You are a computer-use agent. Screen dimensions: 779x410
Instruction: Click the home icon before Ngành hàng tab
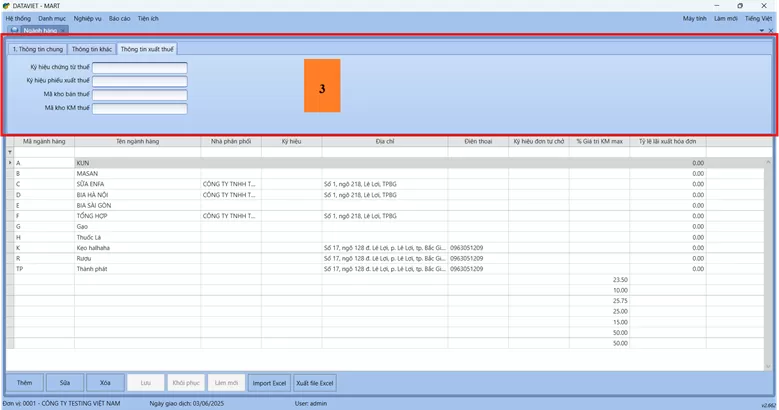(x=14, y=30)
